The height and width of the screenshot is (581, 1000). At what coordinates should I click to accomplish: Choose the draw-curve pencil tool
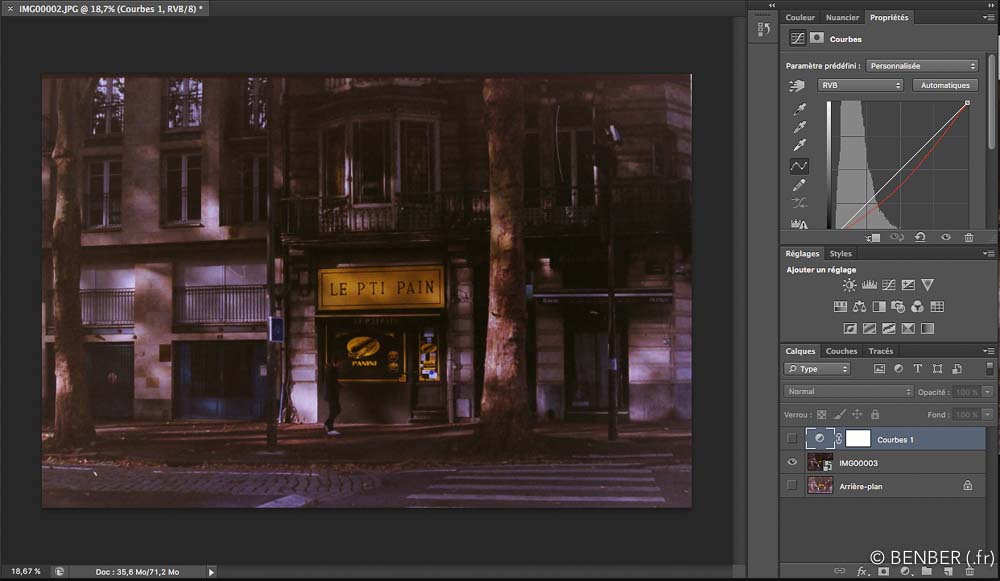[x=799, y=185]
